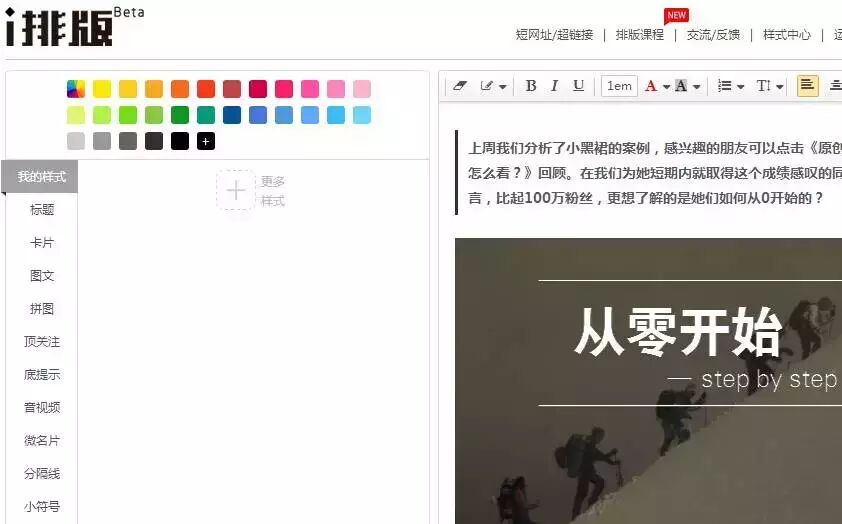Pick the solid black swatch
The height and width of the screenshot is (524, 842).
point(180,141)
